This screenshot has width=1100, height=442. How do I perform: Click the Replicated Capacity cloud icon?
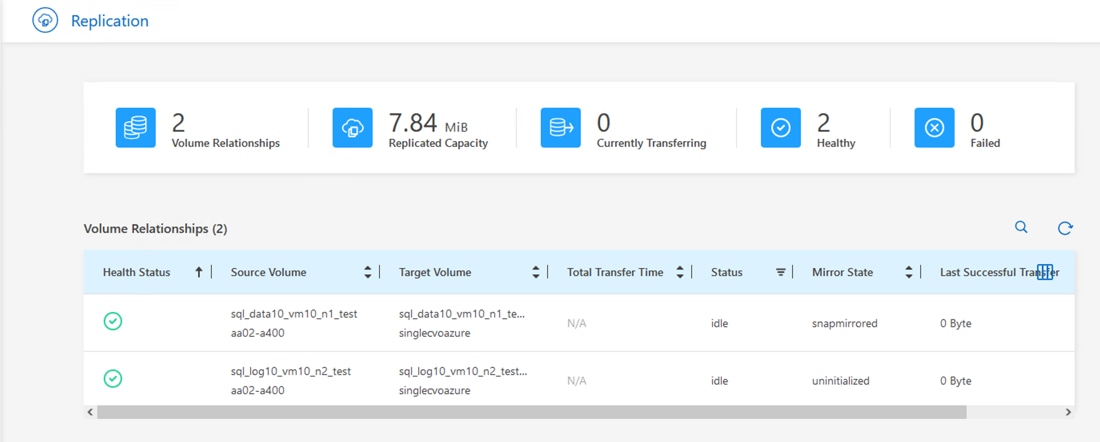[352, 128]
